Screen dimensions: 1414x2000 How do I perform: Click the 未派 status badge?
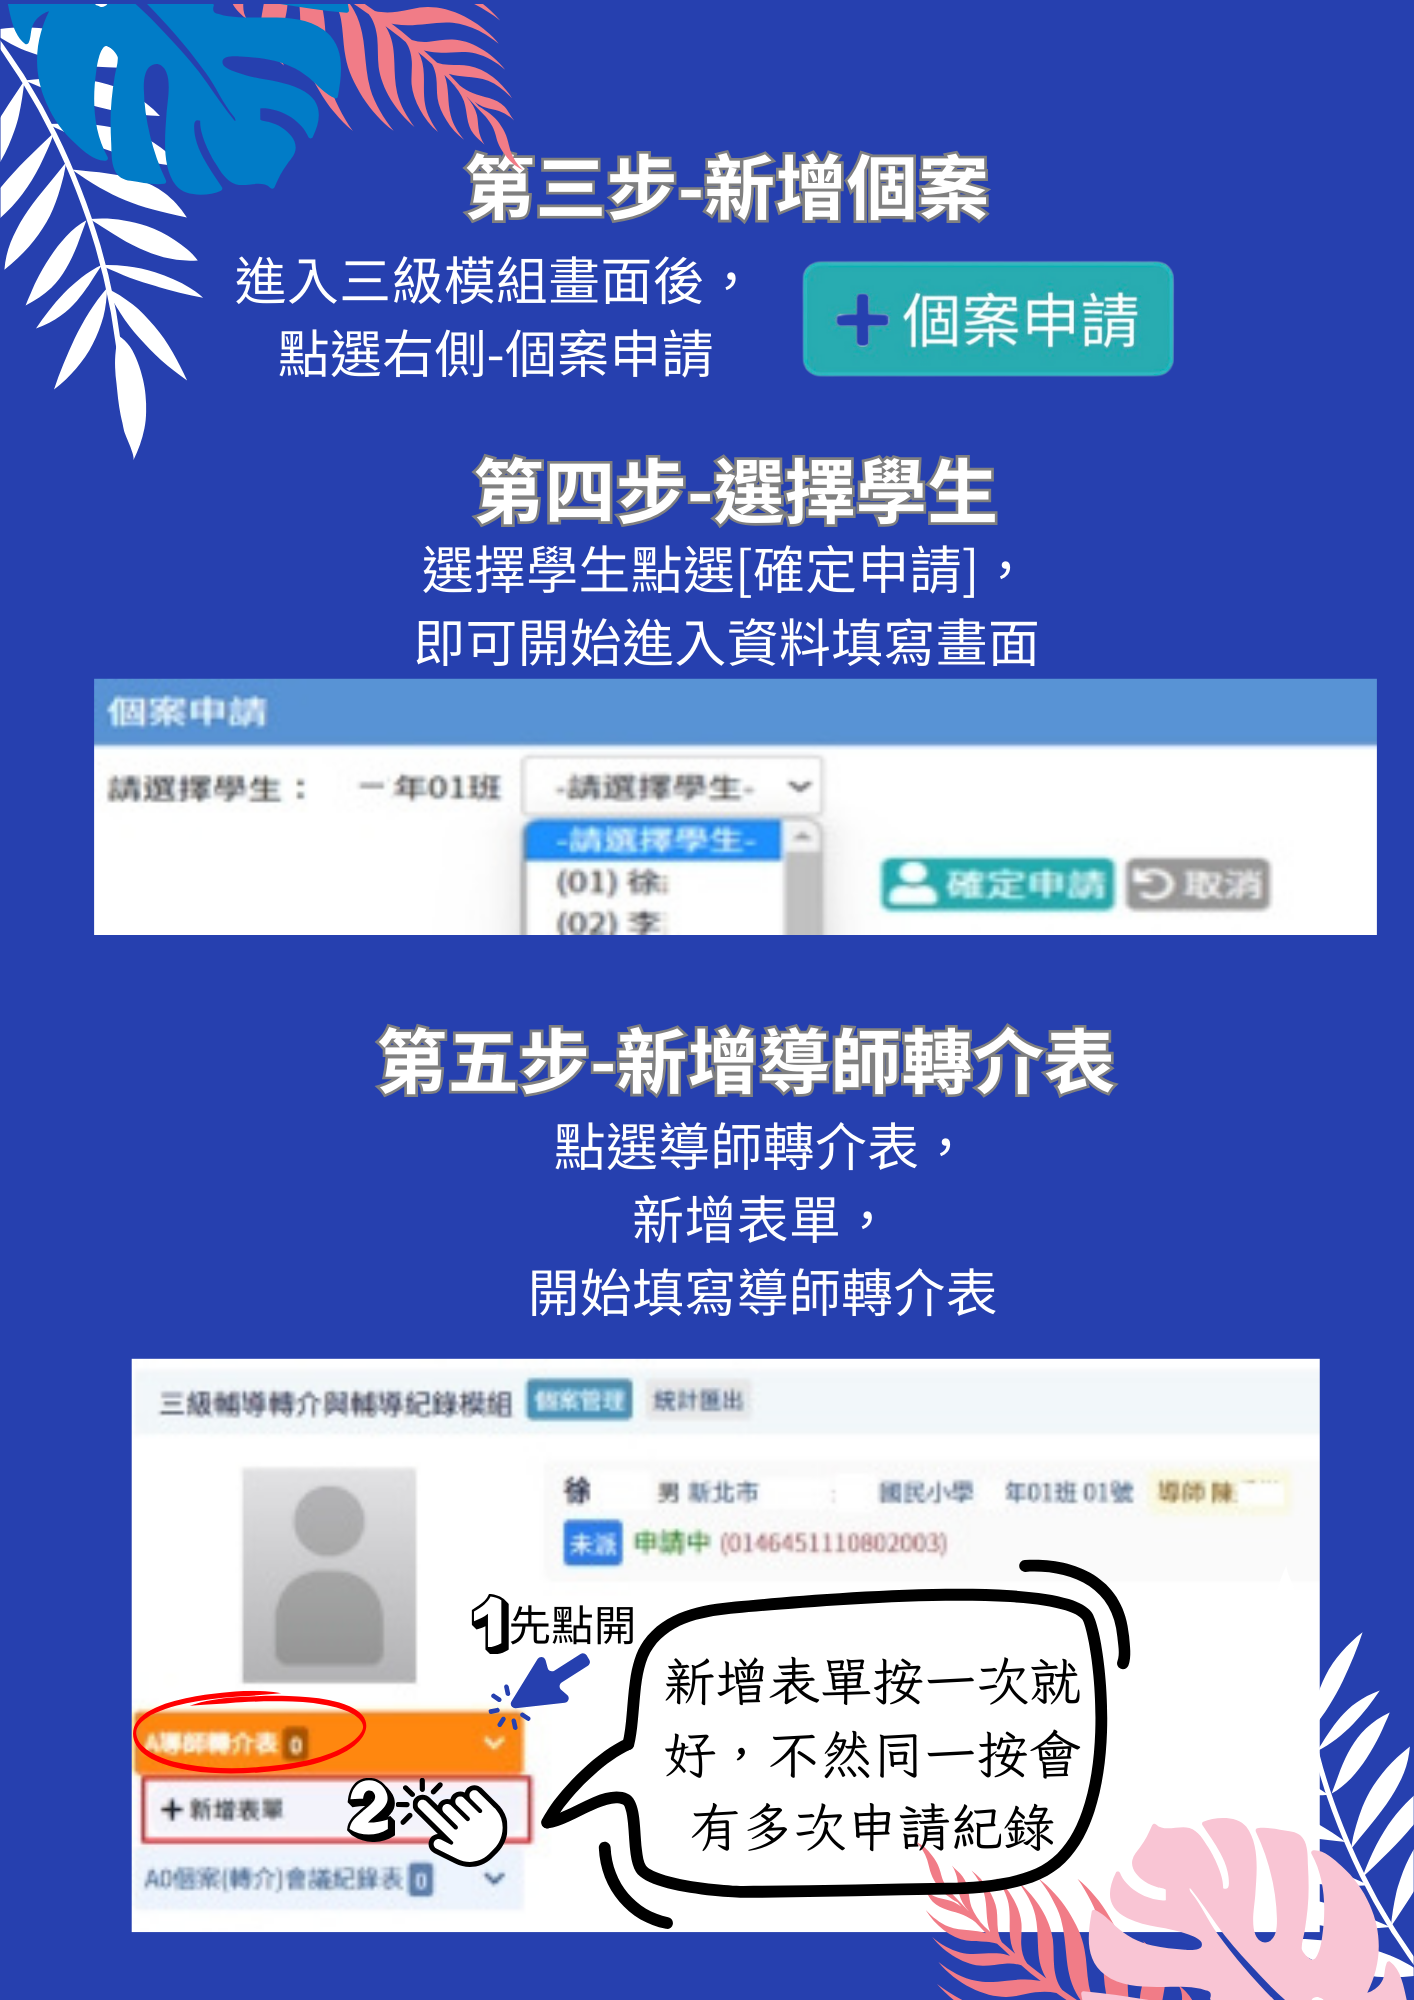pyautogui.click(x=593, y=1544)
